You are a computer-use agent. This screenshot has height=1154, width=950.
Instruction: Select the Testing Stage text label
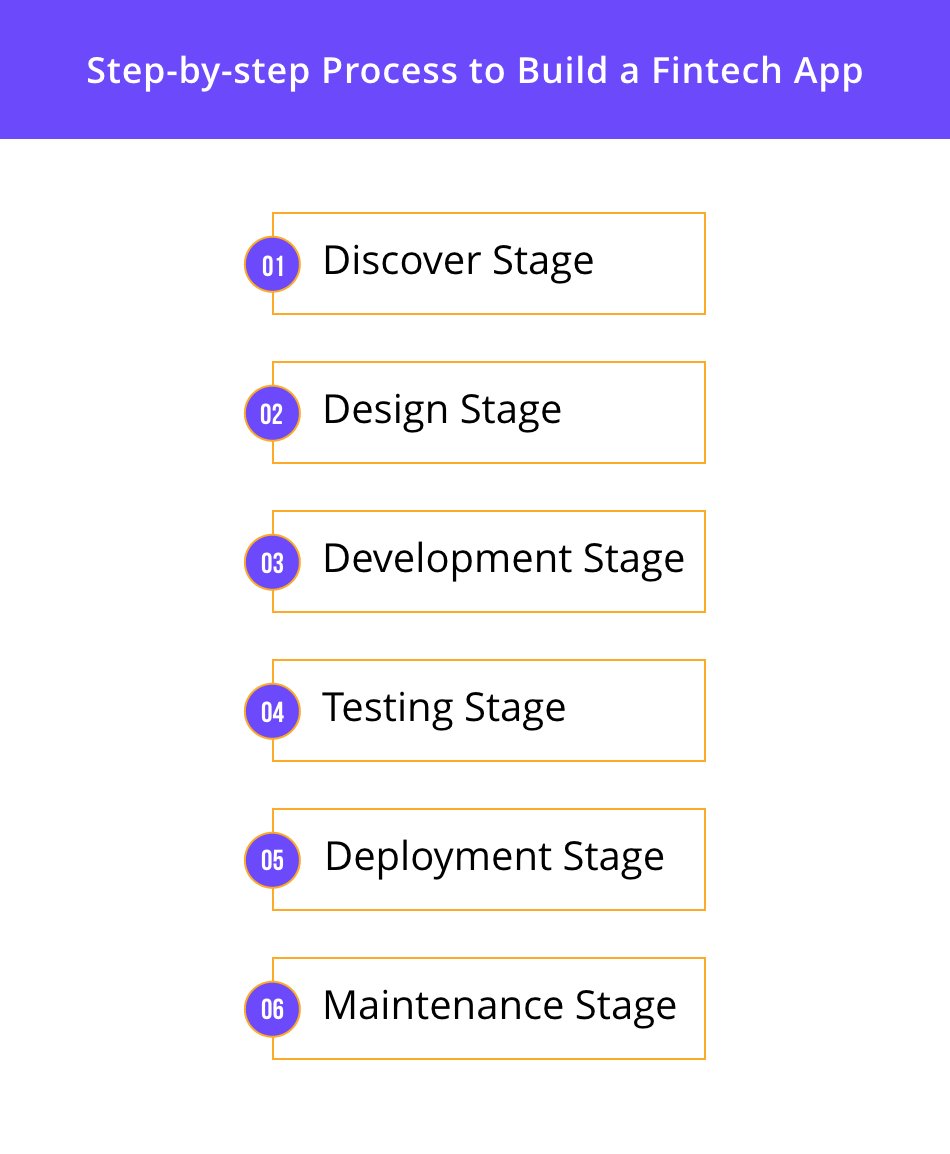[x=443, y=708]
